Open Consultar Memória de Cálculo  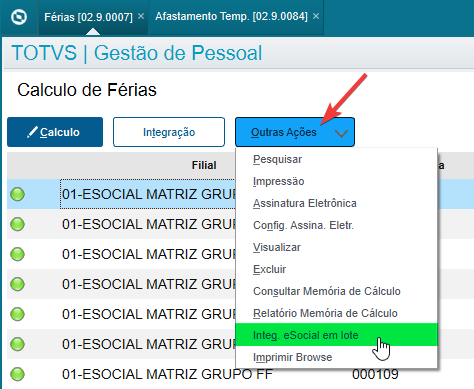[327, 291]
